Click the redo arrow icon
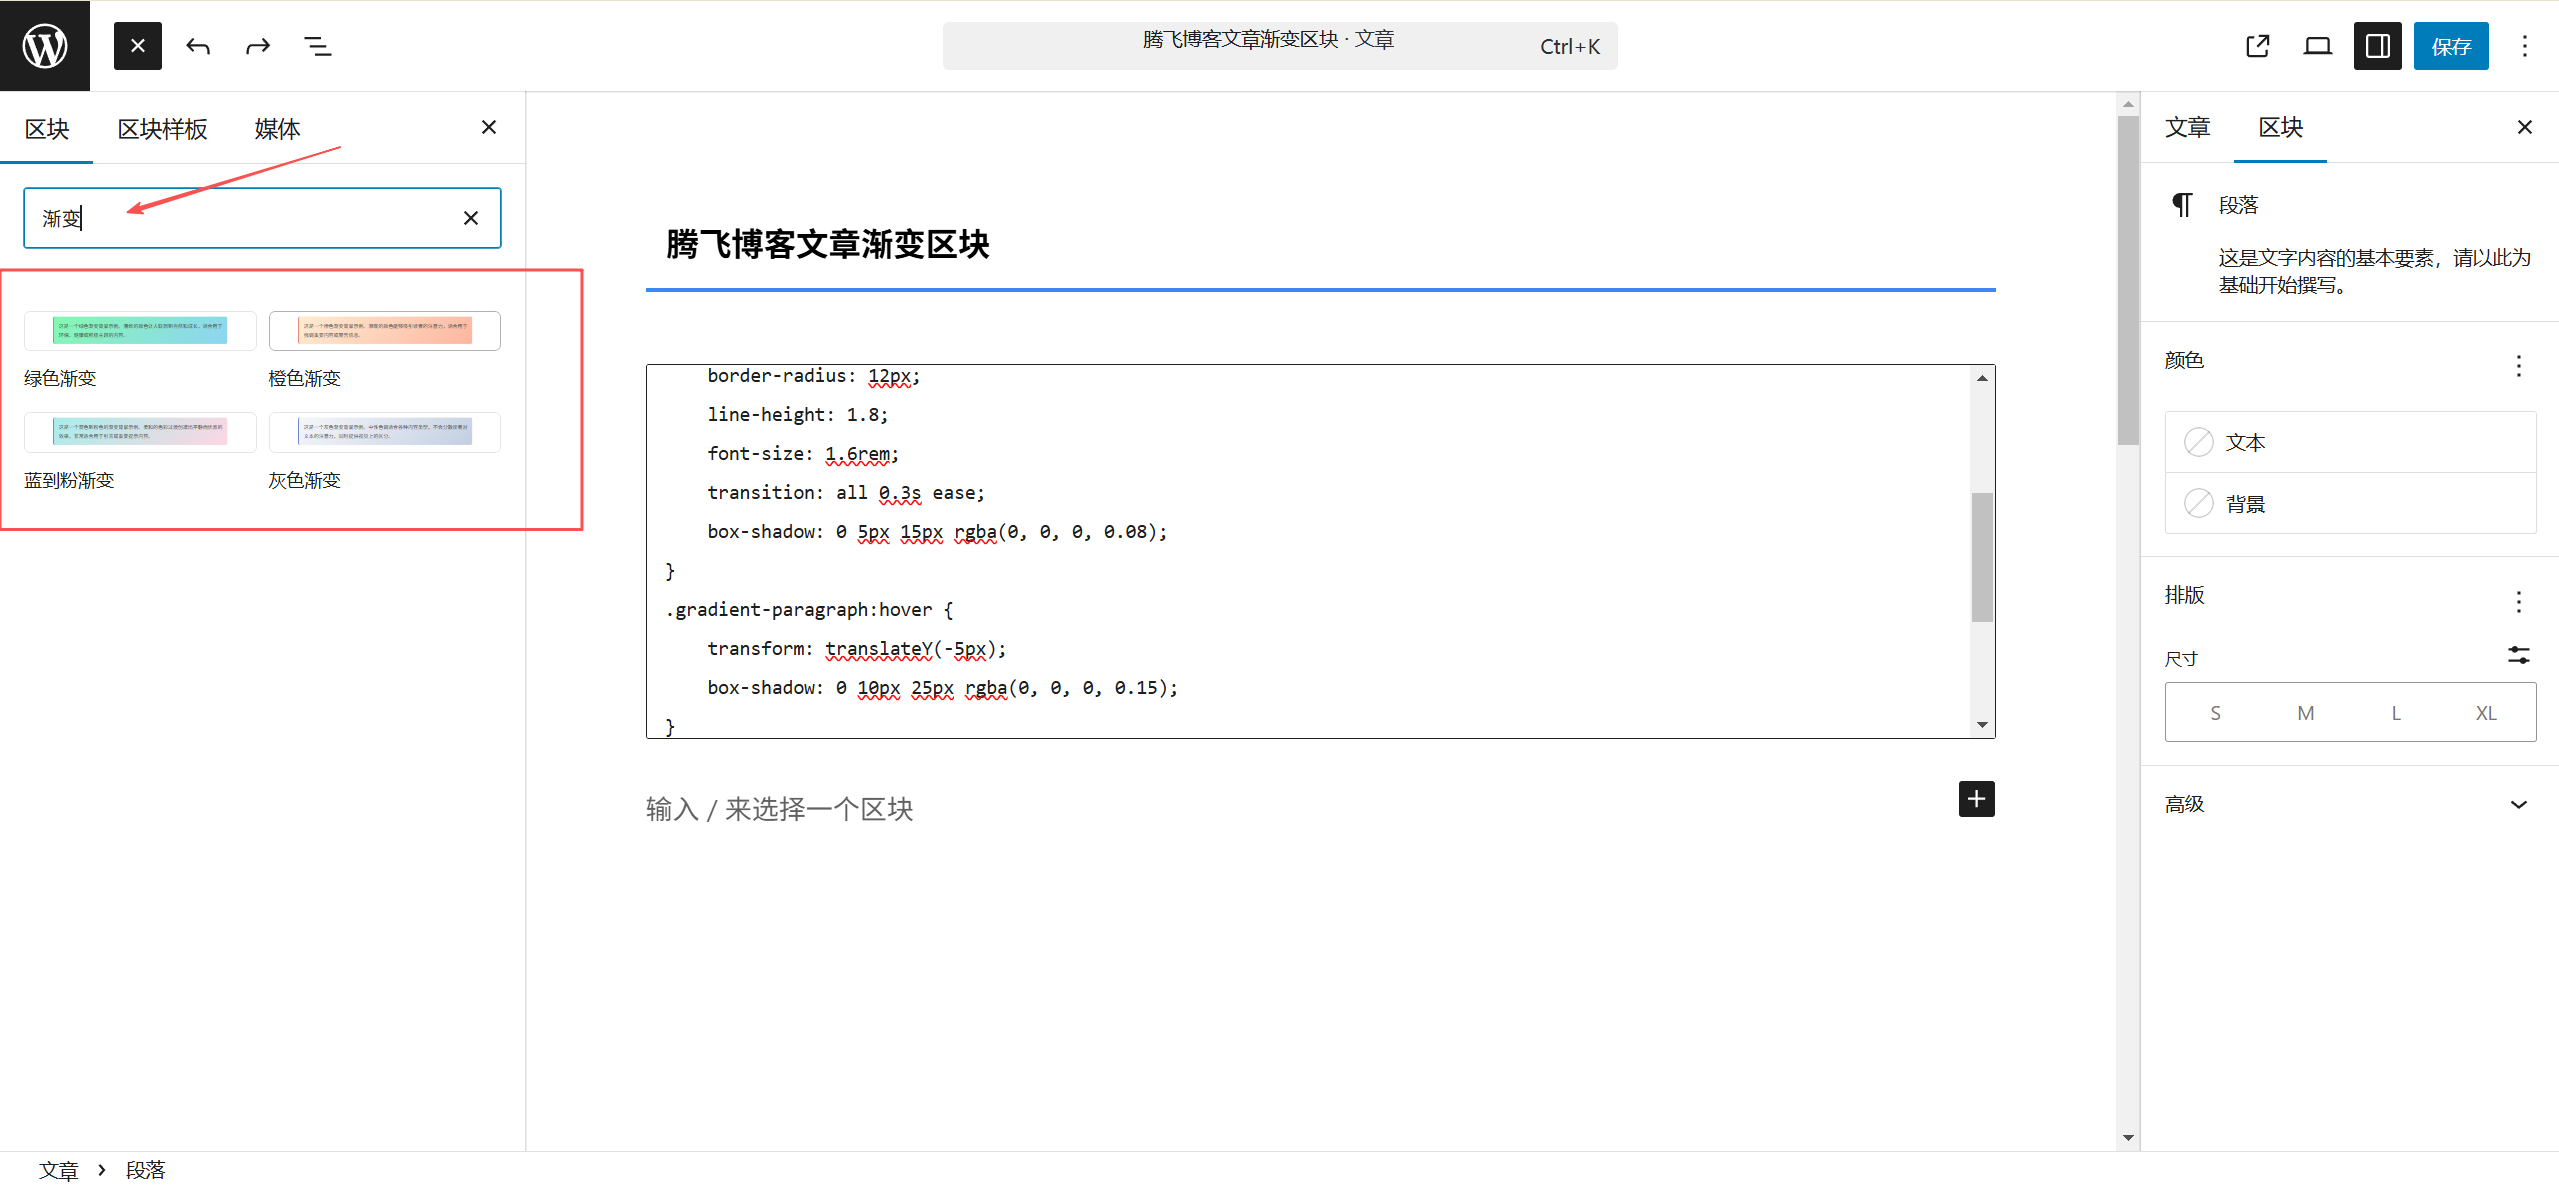 point(258,46)
